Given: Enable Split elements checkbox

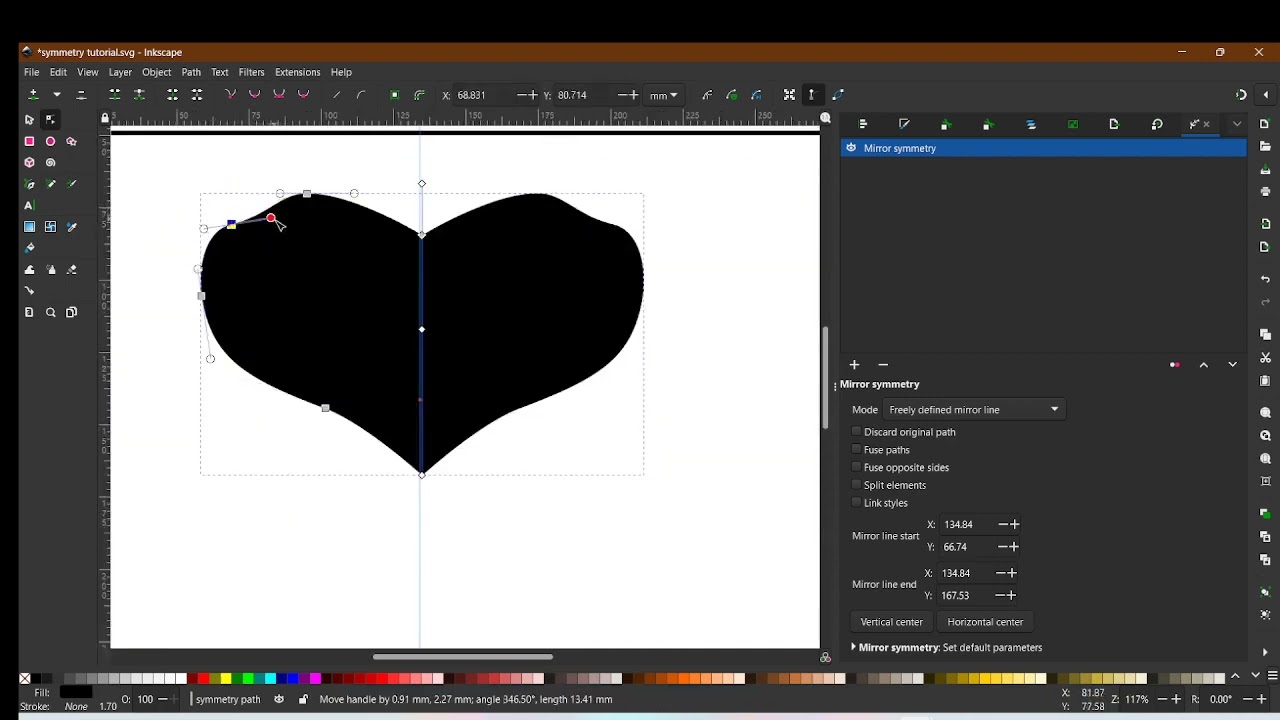Looking at the screenshot, I should [856, 485].
